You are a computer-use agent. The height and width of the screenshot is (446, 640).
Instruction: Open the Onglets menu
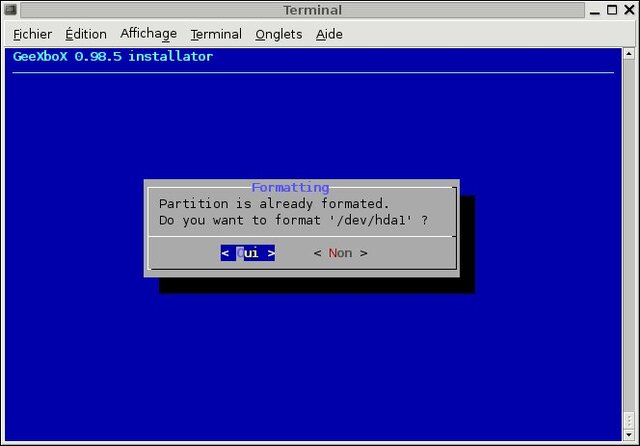point(278,34)
